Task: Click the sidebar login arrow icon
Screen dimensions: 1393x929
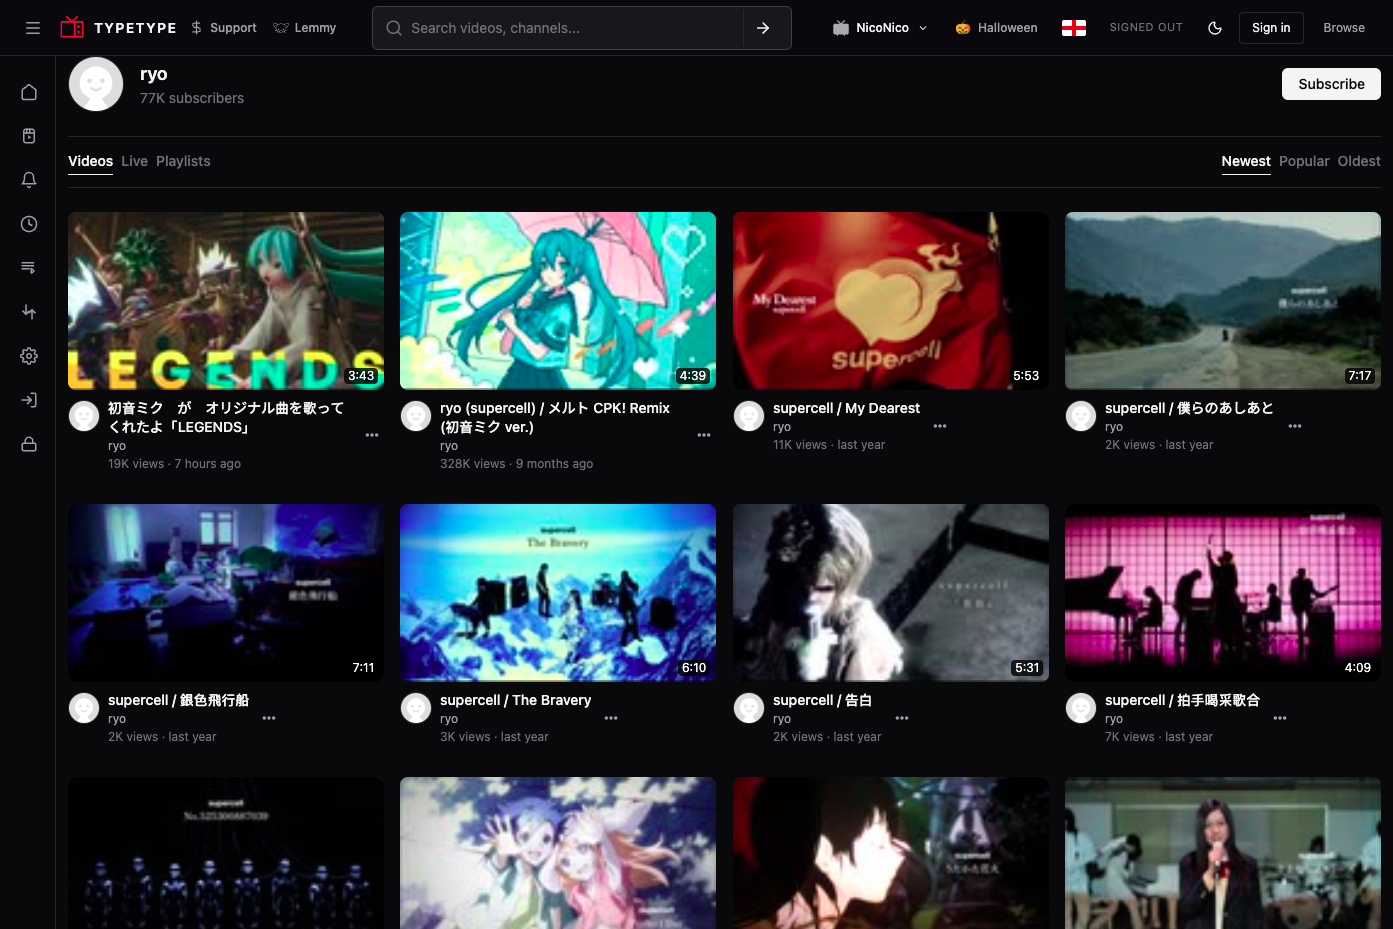Action: tap(29, 400)
